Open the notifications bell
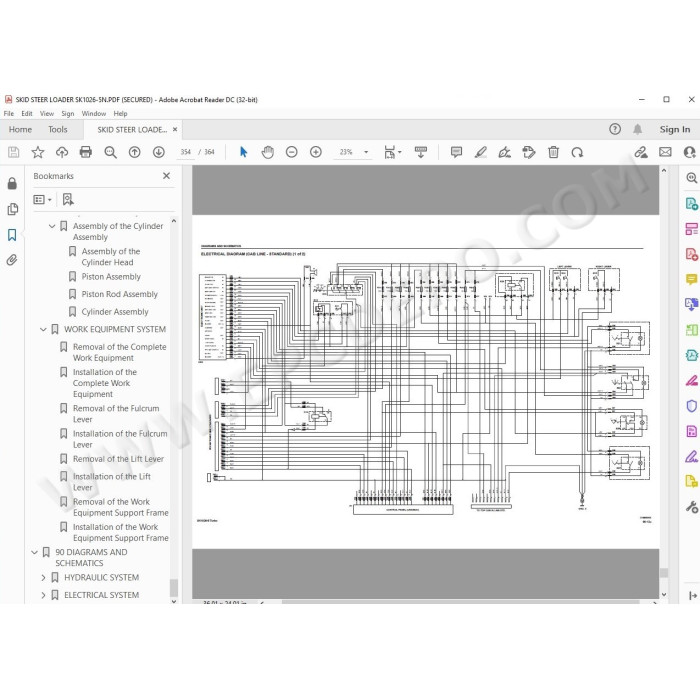Screen dimensions: 700x700 click(x=638, y=129)
